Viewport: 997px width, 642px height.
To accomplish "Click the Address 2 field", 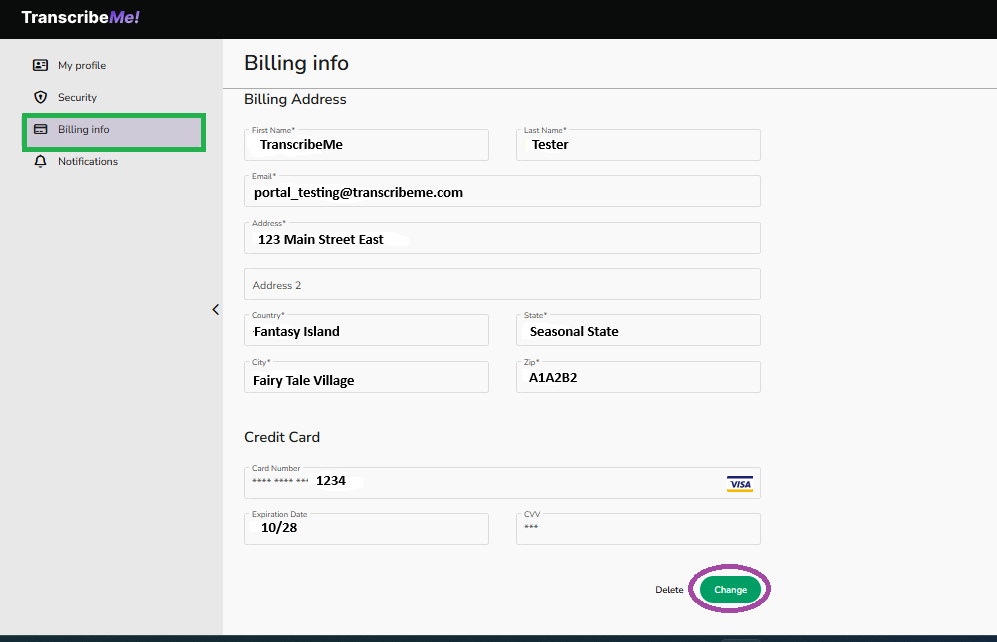I will pyautogui.click(x=502, y=284).
